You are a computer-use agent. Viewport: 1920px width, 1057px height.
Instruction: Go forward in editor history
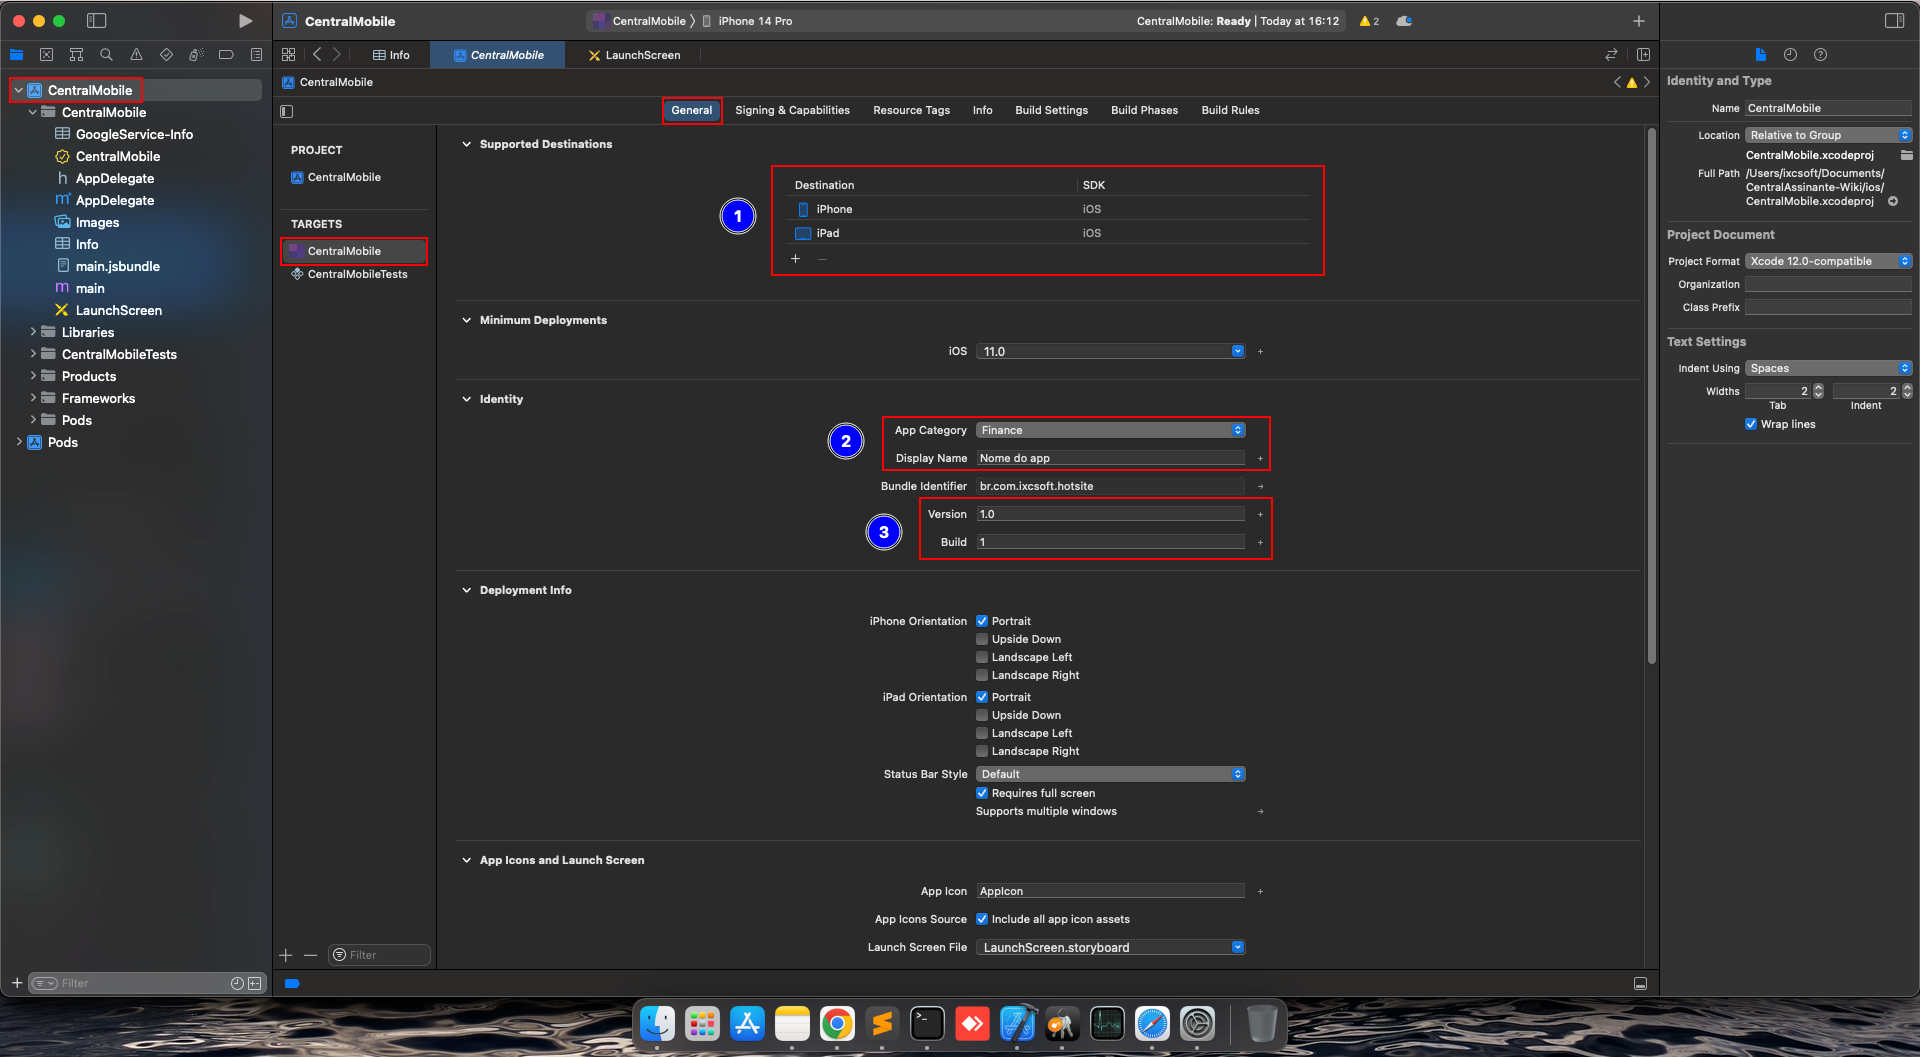(337, 55)
